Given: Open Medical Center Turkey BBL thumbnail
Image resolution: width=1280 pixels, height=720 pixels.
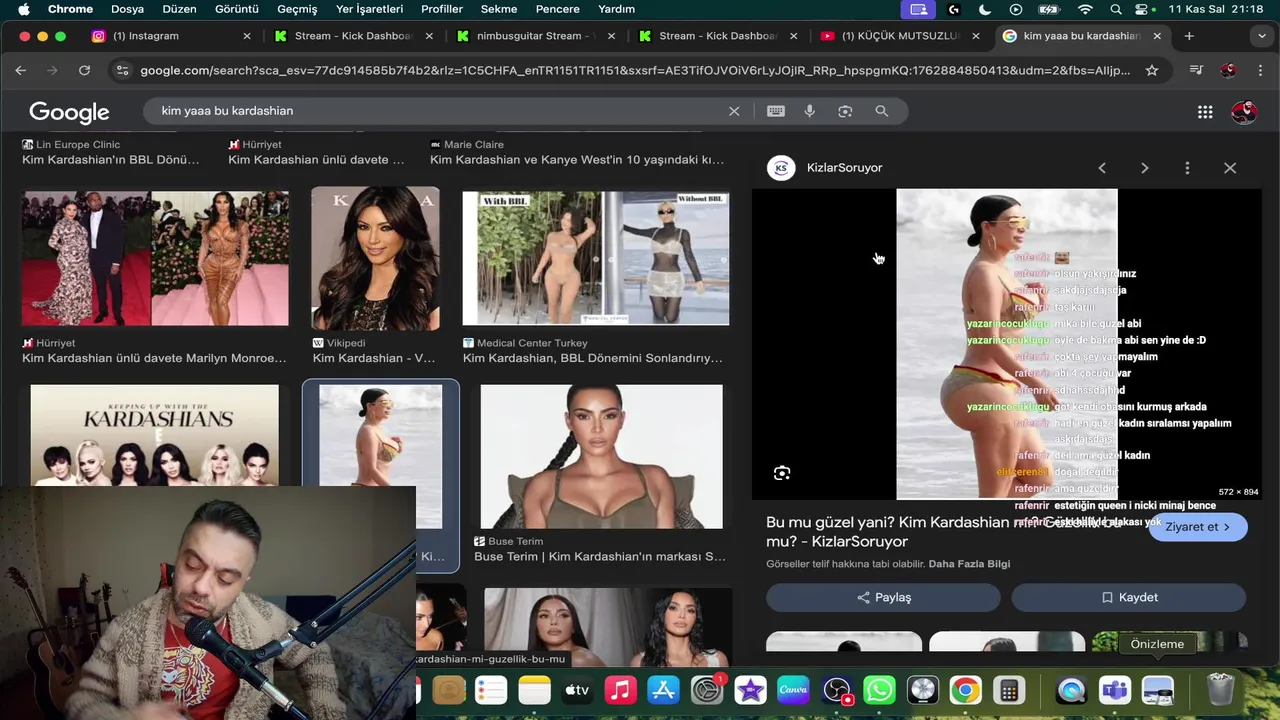Looking at the screenshot, I should coord(595,258).
